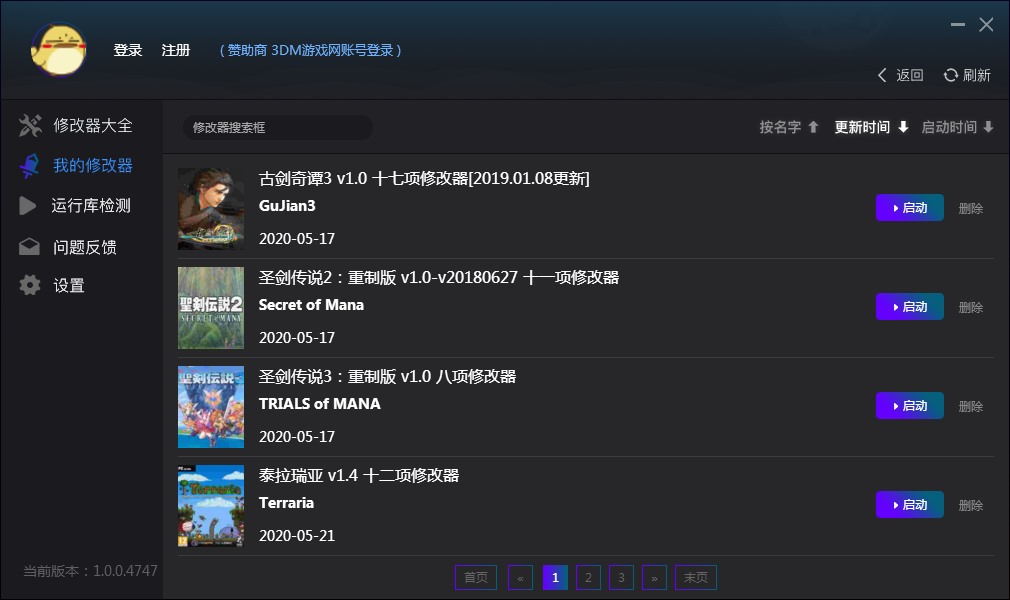Click the 运行库检测 play icon

click(x=28, y=206)
